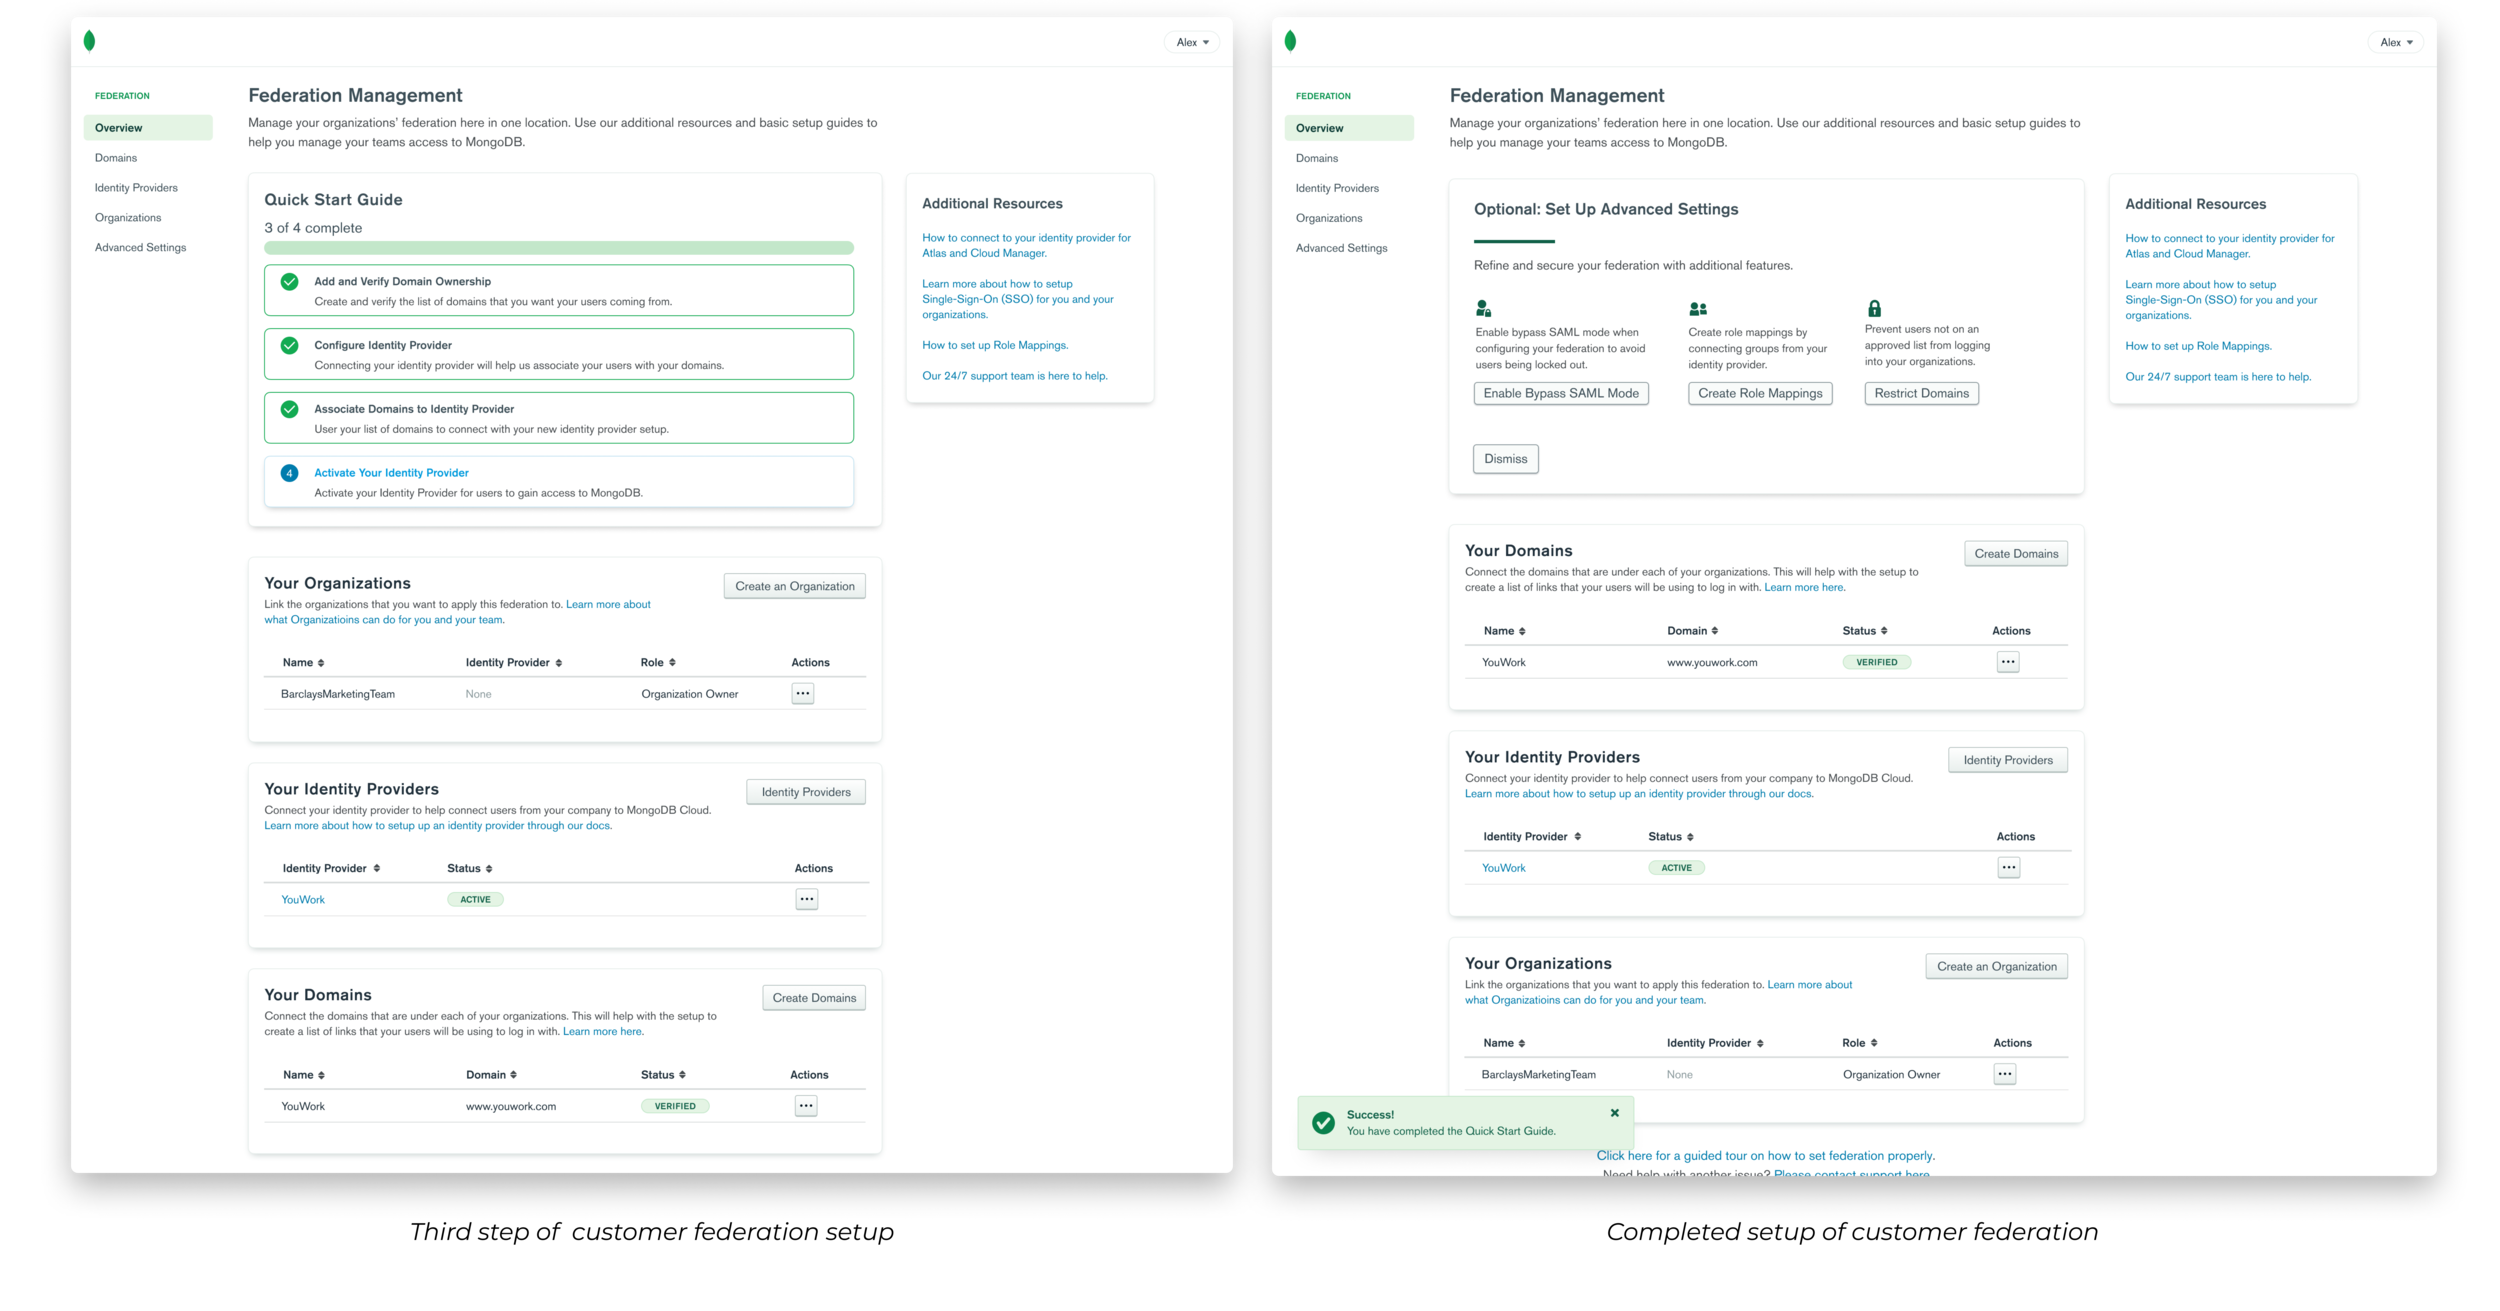Click MongoDB leaf logo in left screen
2500x1311 pixels.
click(89, 41)
